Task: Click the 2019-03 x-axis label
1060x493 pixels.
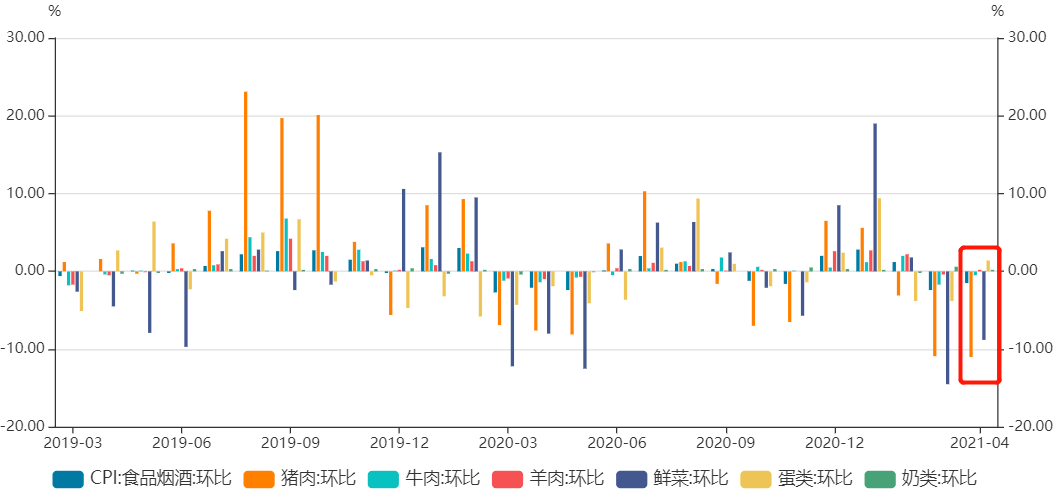Action: (x=72, y=442)
